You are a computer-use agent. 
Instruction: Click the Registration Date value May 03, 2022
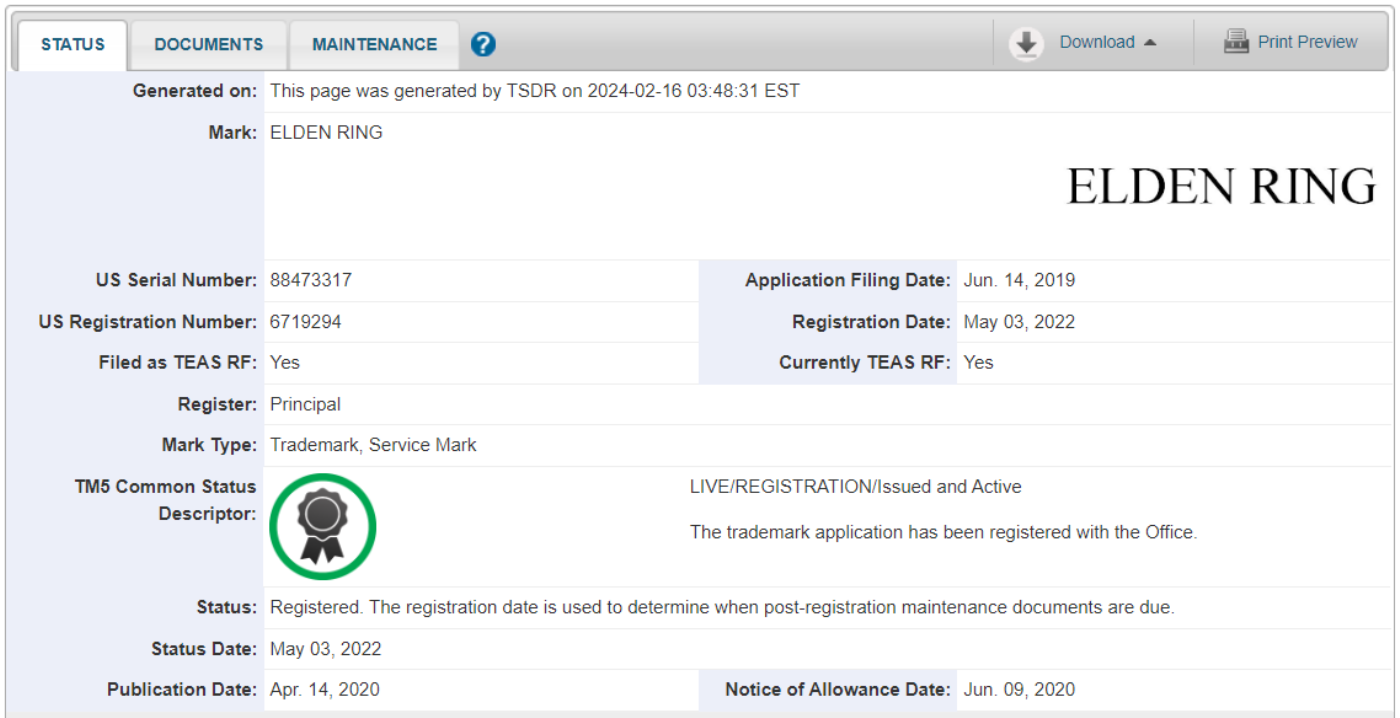coord(1019,322)
